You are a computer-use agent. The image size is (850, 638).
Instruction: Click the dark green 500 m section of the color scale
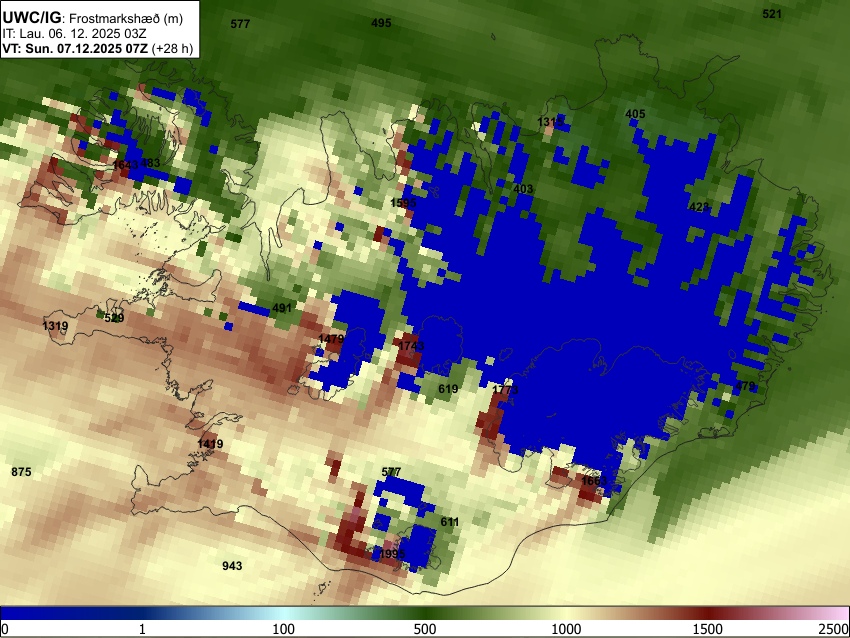[424, 613]
